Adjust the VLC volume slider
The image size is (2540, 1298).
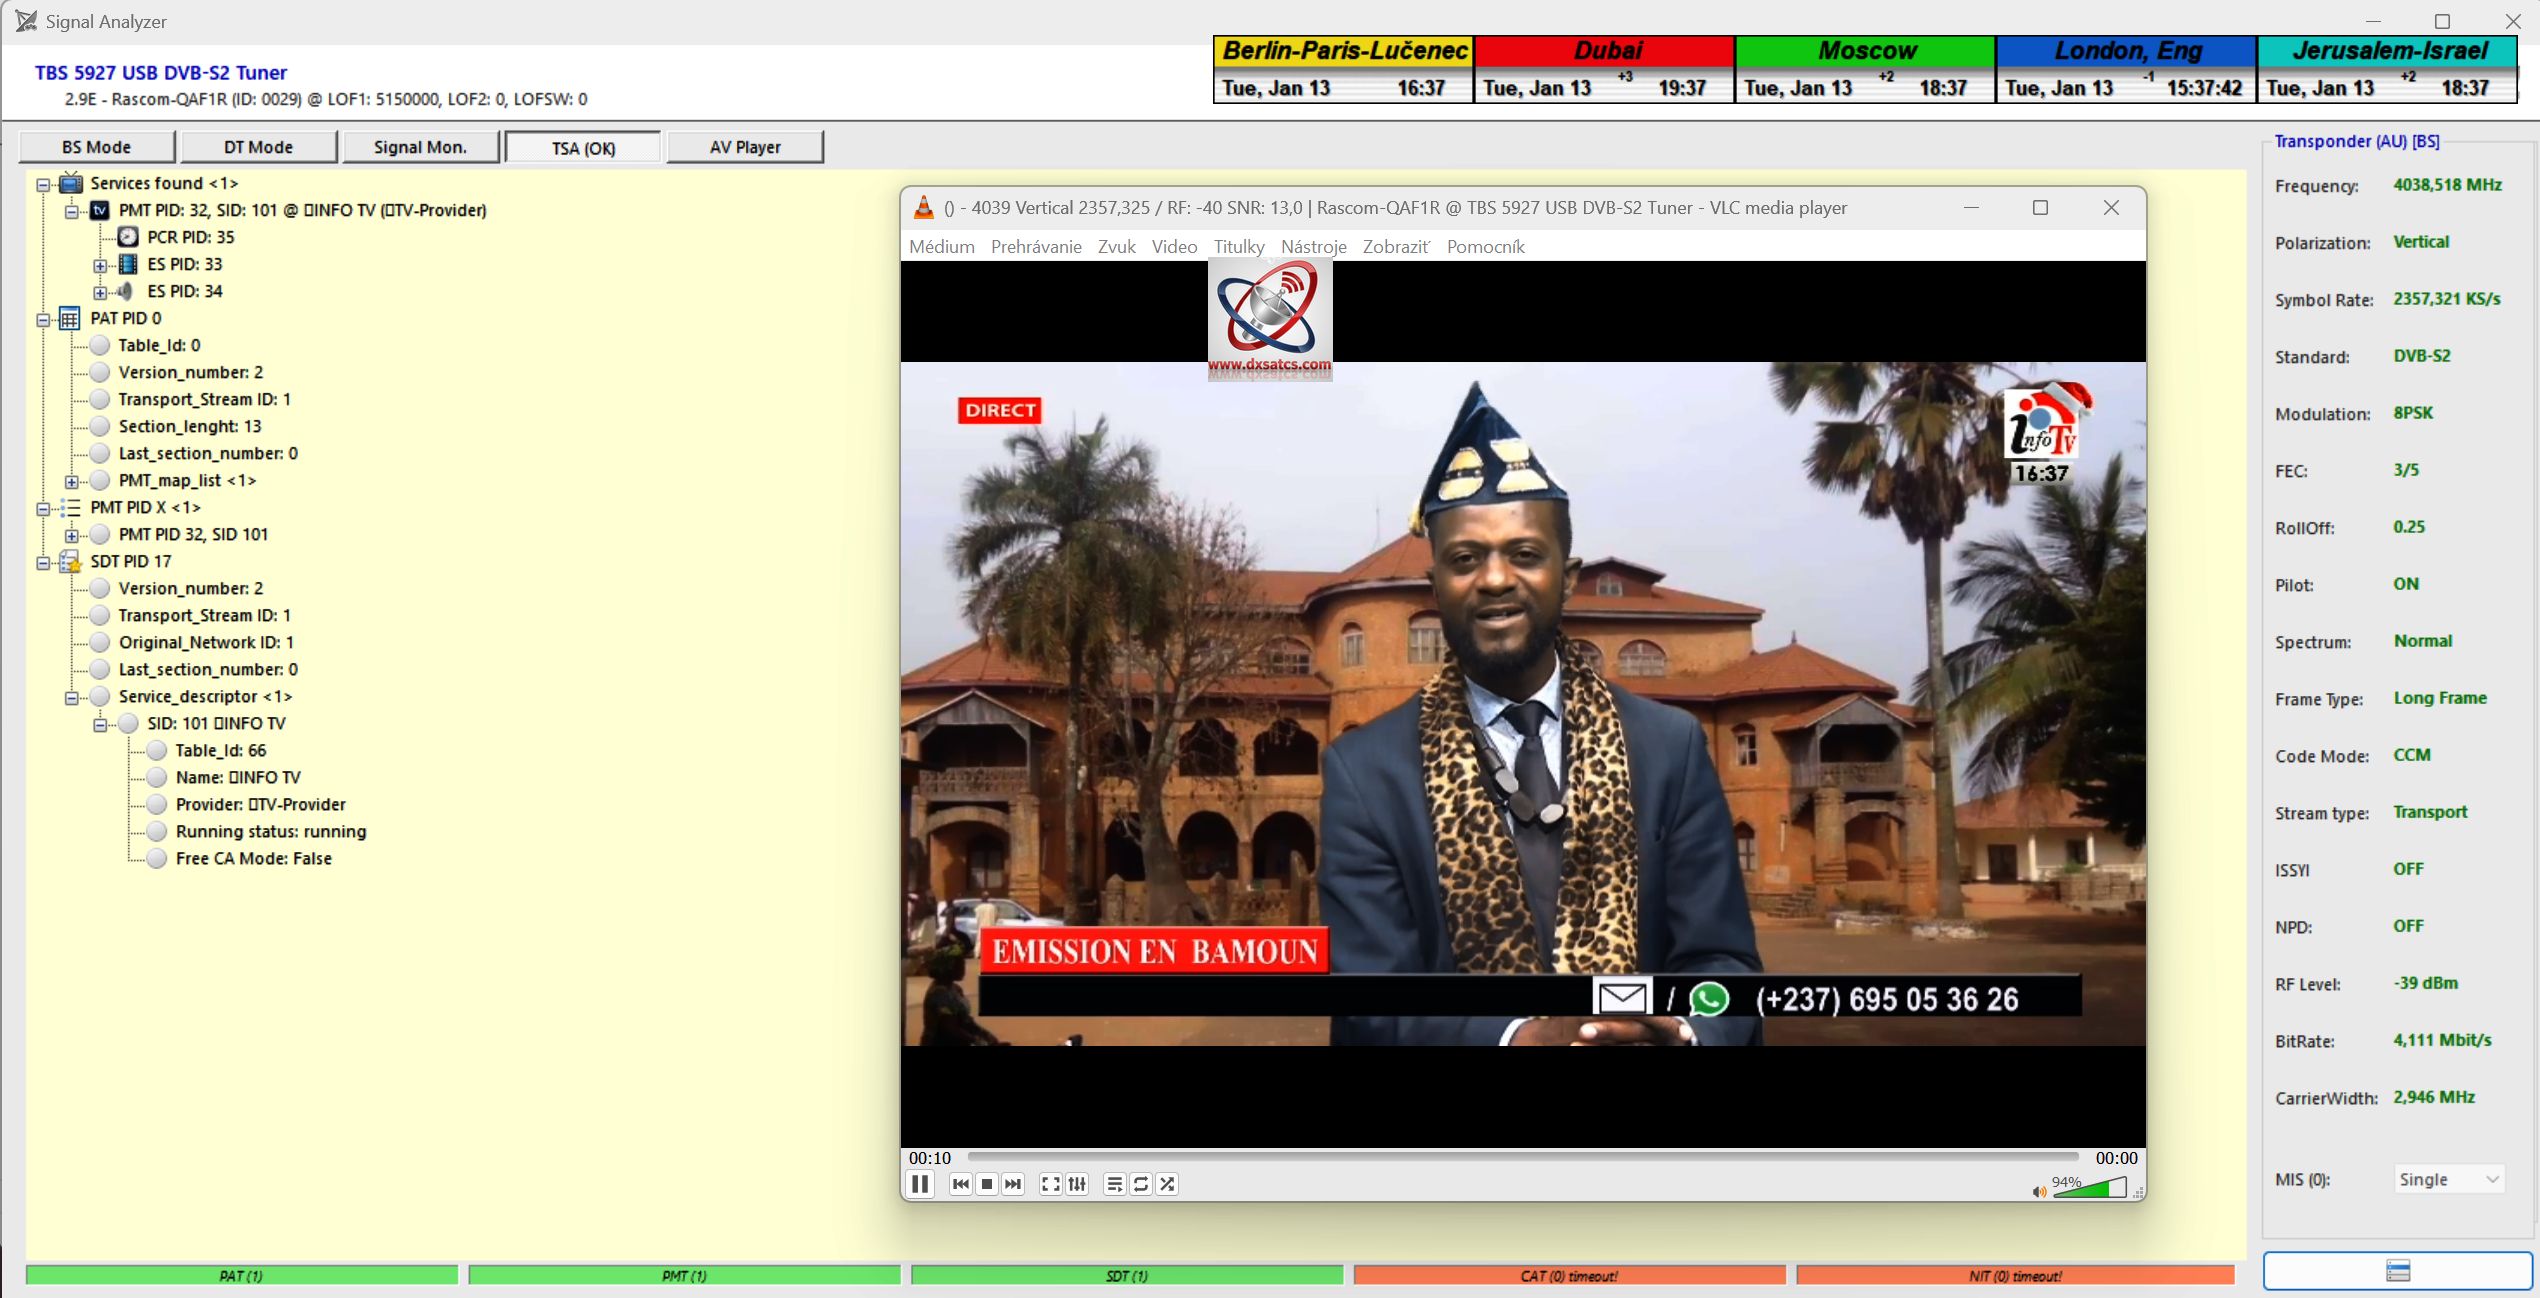(x=2090, y=1188)
